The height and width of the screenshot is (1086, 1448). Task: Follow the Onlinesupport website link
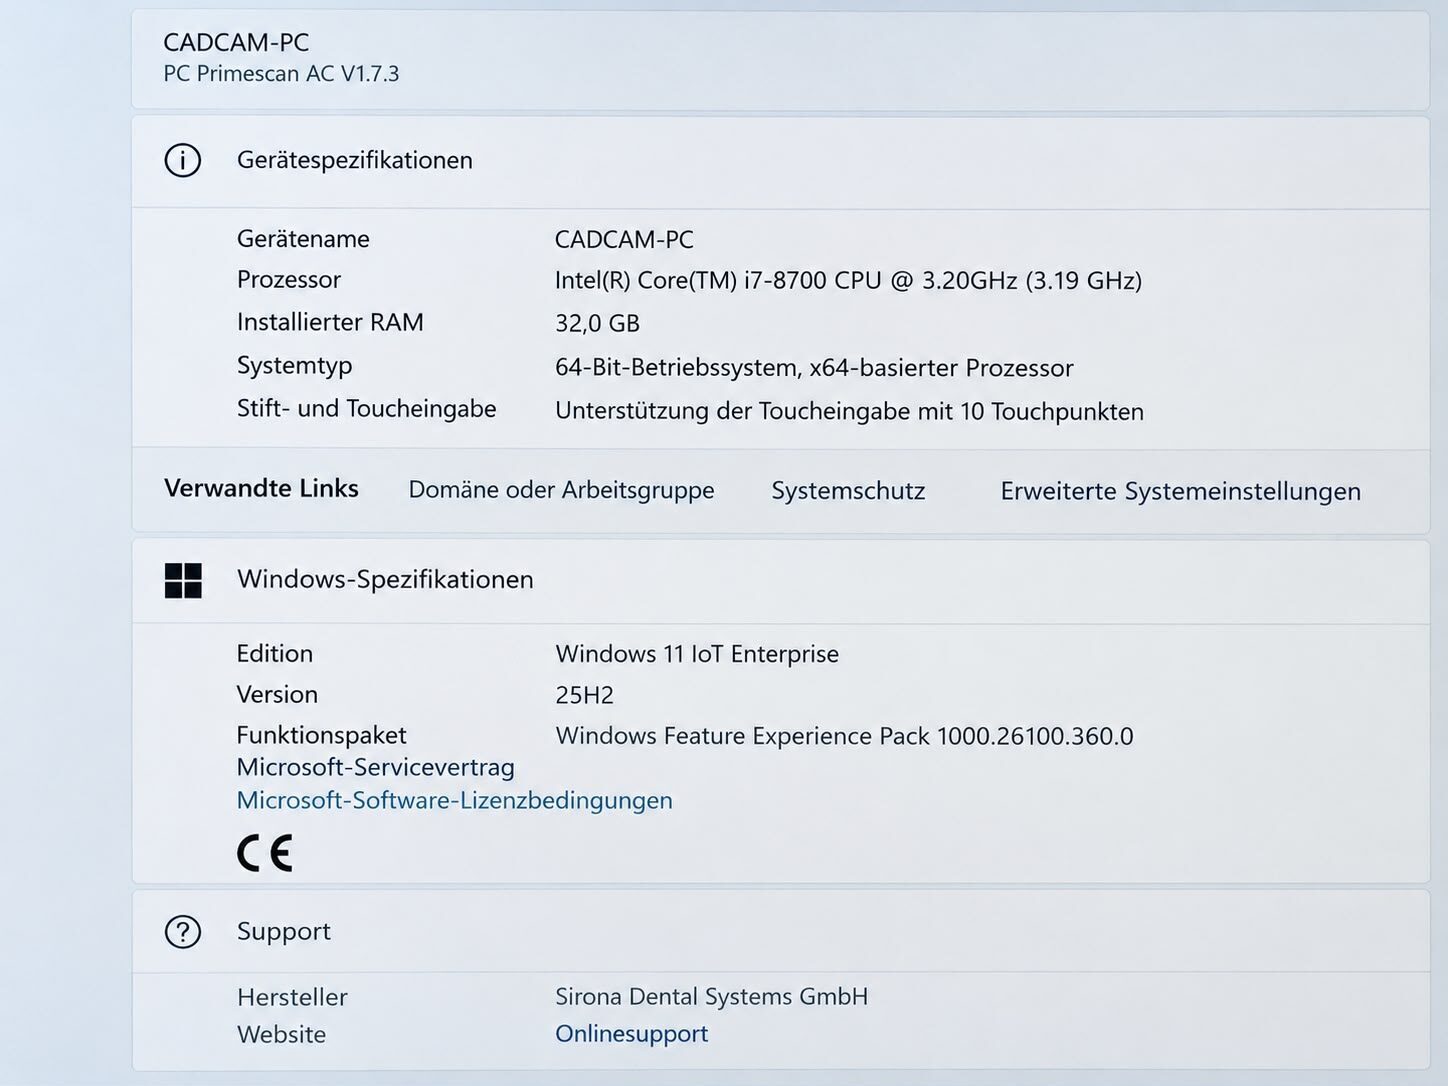pos(631,1033)
